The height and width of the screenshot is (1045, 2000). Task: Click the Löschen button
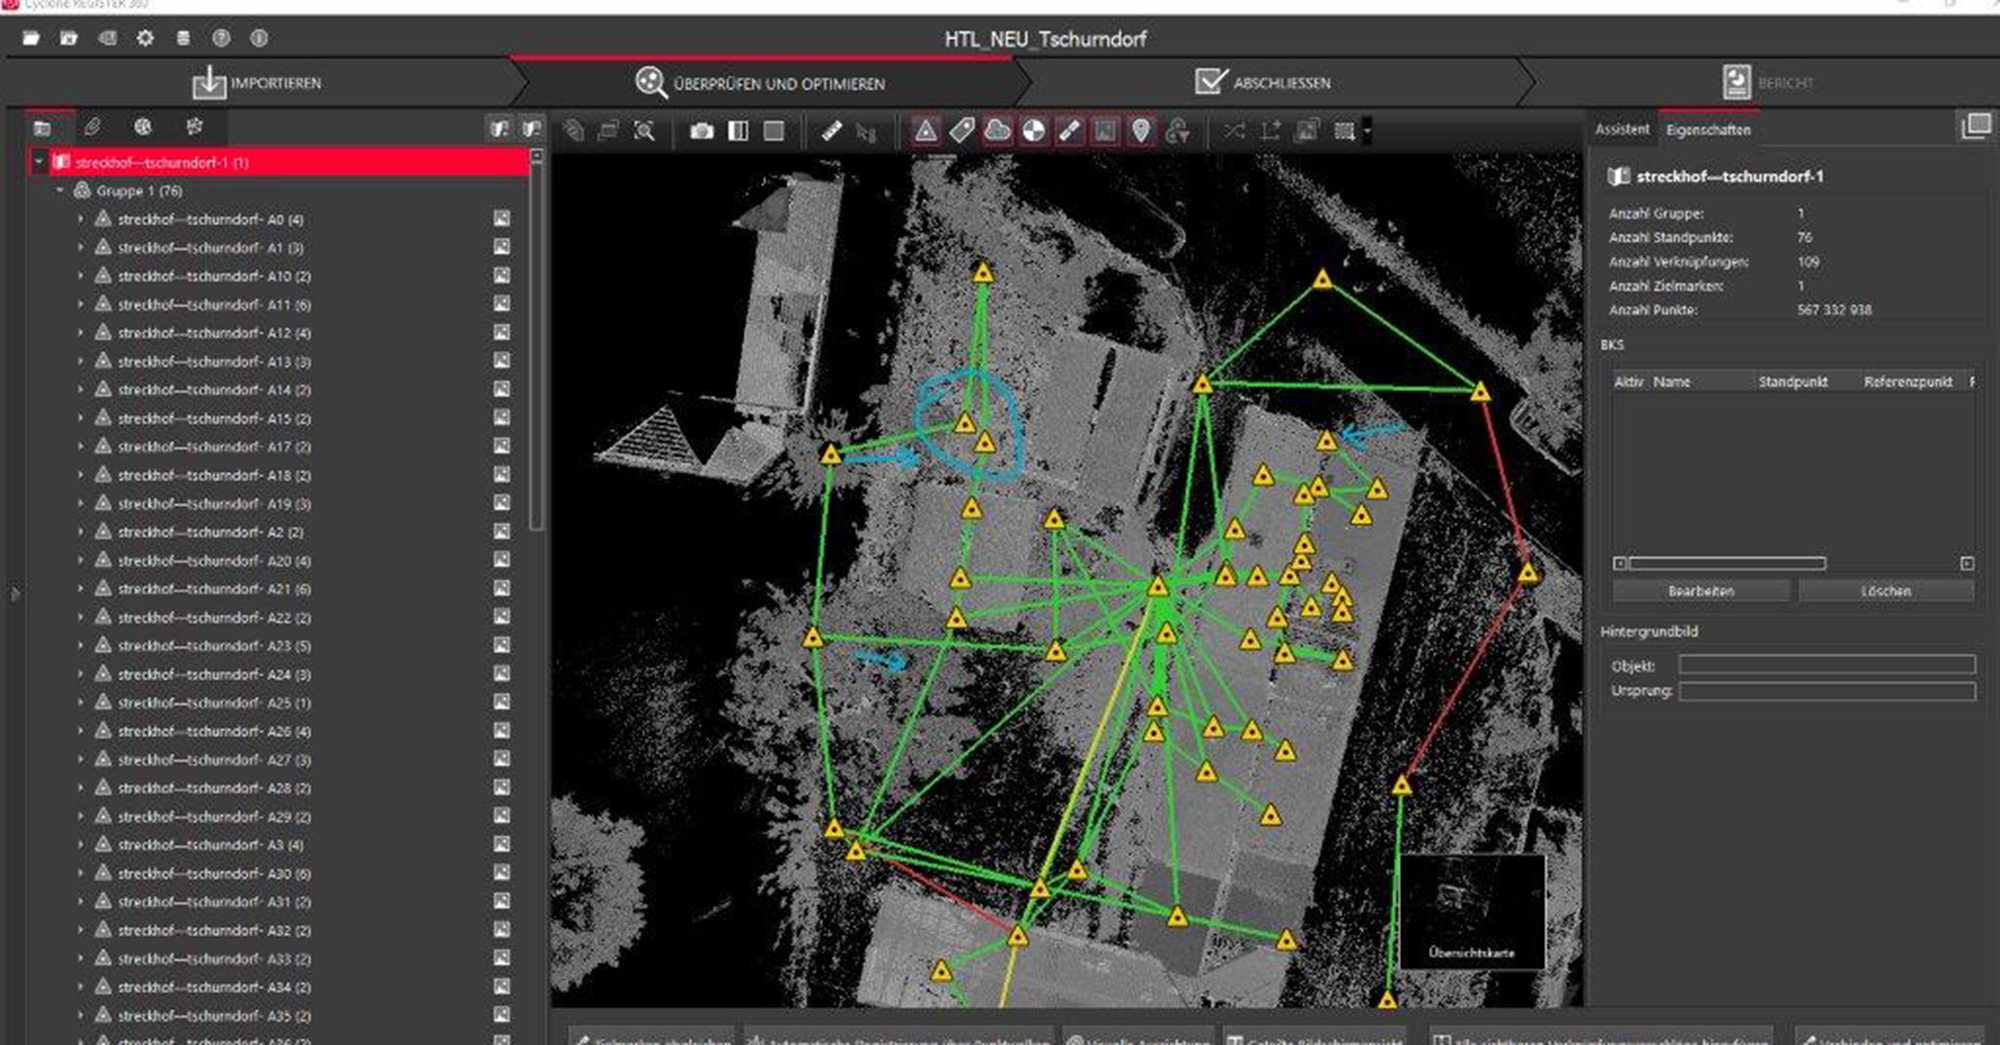point(1885,591)
